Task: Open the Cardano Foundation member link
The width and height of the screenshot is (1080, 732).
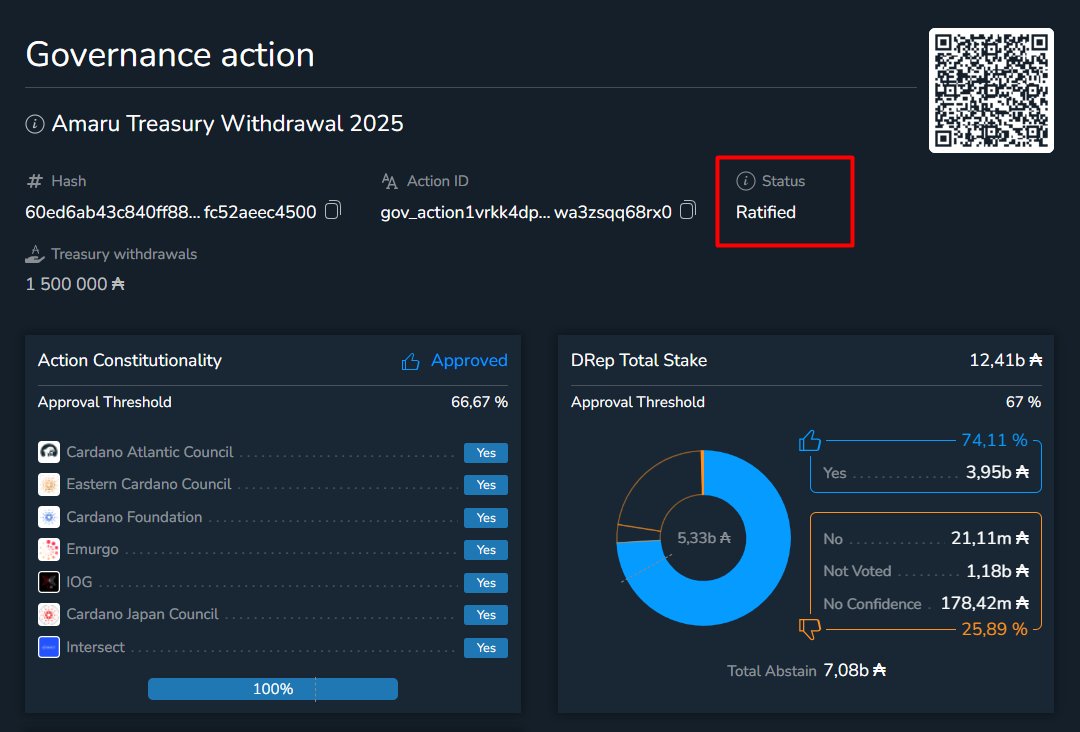Action: click(134, 516)
